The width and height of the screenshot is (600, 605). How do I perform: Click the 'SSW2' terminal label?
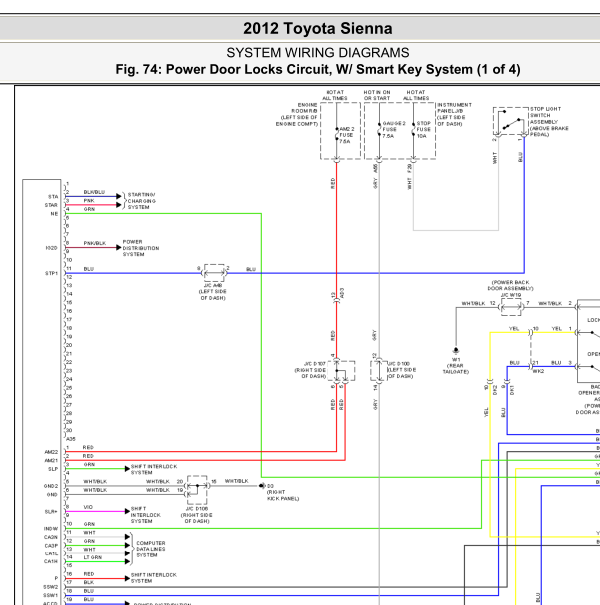51,587
